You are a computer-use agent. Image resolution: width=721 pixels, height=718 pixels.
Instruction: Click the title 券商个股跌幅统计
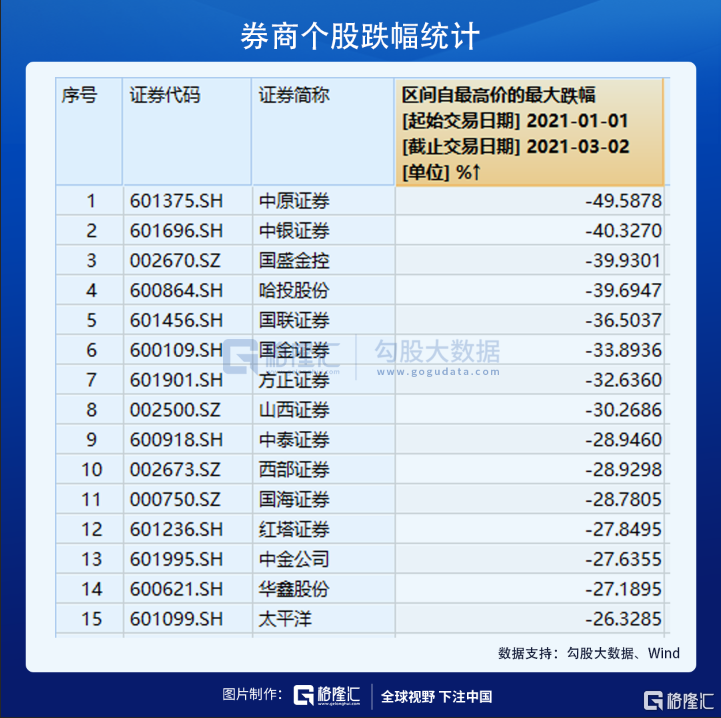click(360, 36)
